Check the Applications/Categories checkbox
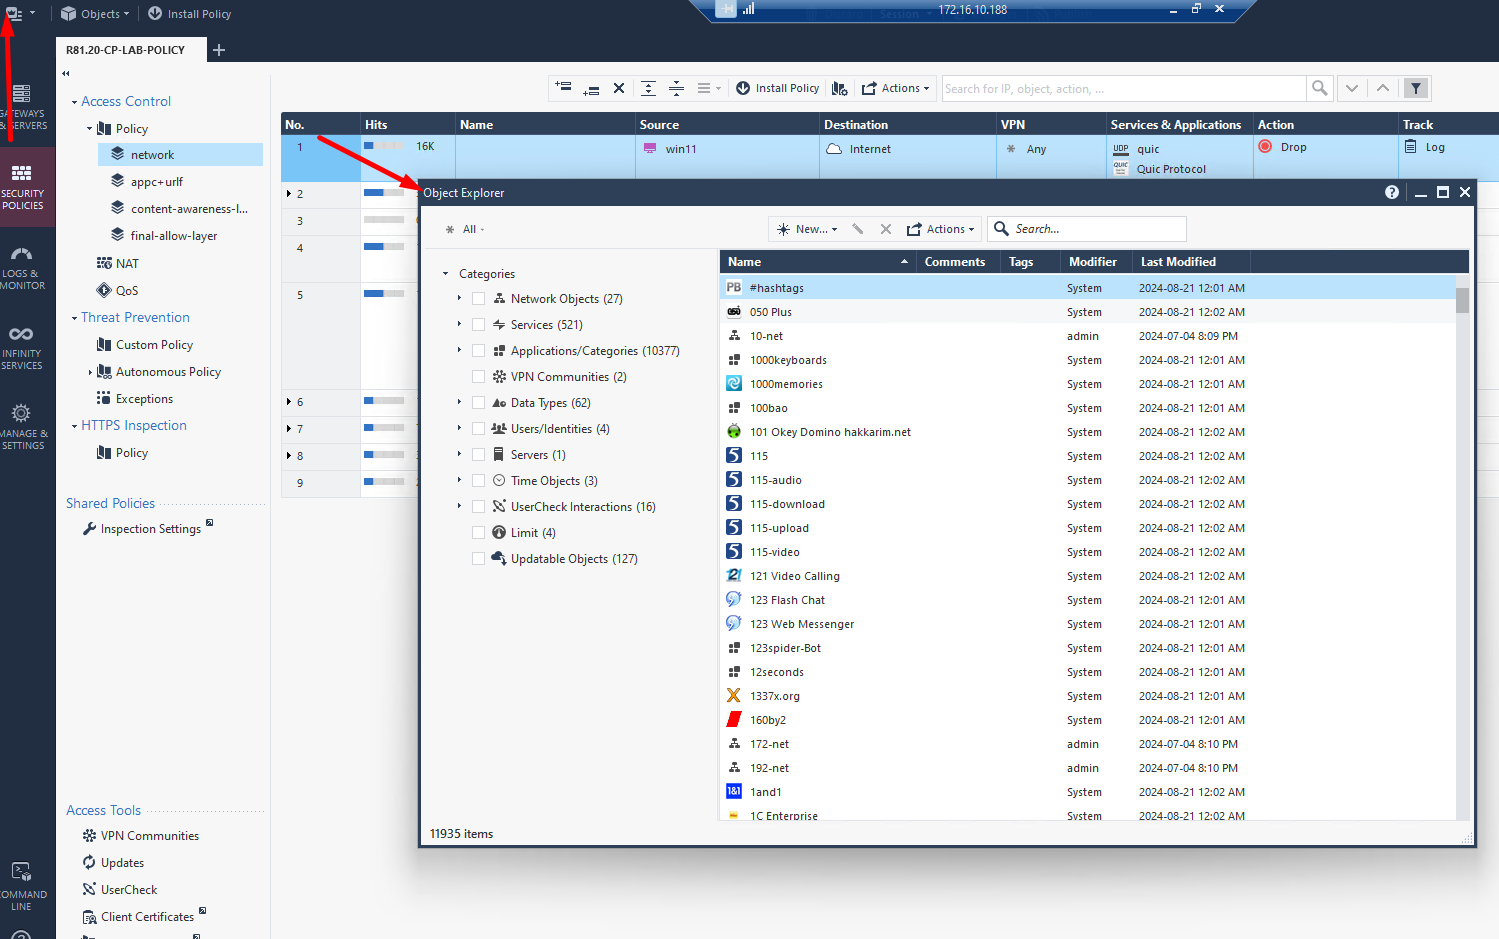The image size is (1499, 939). pyautogui.click(x=478, y=351)
